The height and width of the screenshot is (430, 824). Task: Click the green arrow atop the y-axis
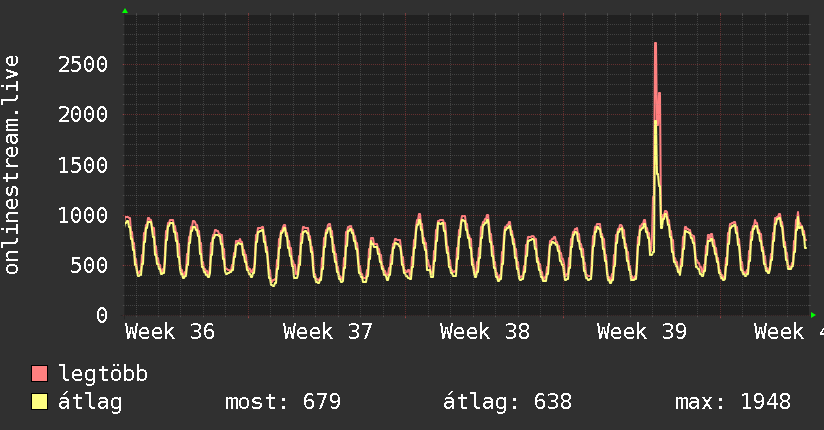tap(125, 11)
